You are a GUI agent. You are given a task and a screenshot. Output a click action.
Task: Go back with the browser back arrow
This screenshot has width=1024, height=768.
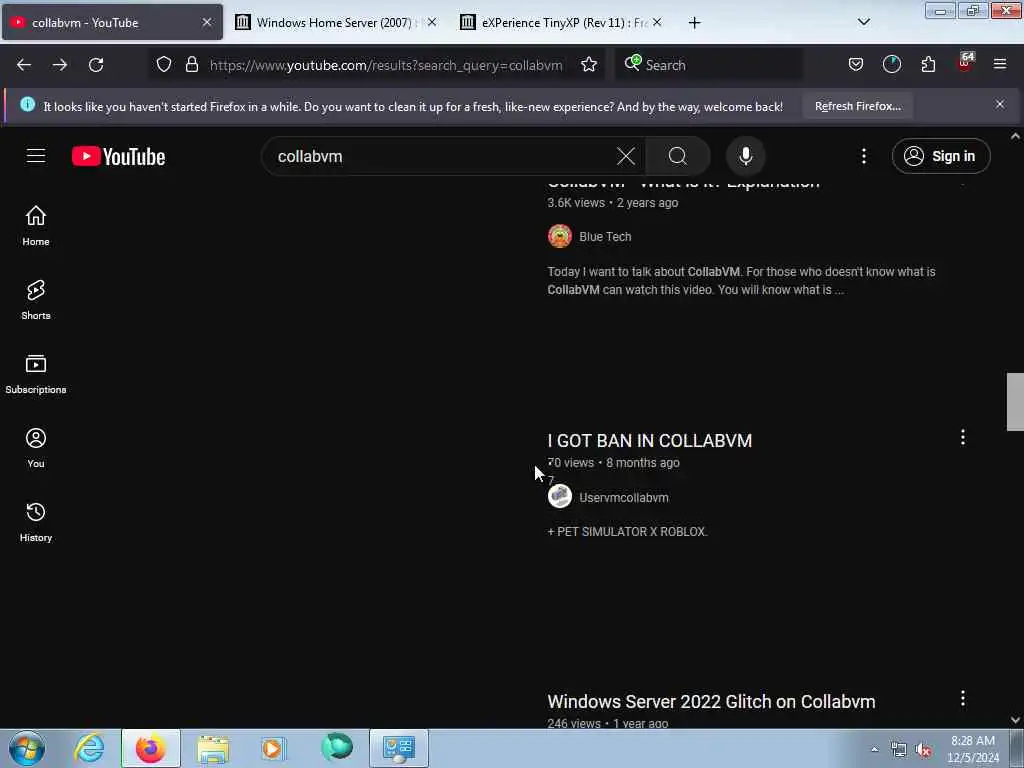point(24,65)
